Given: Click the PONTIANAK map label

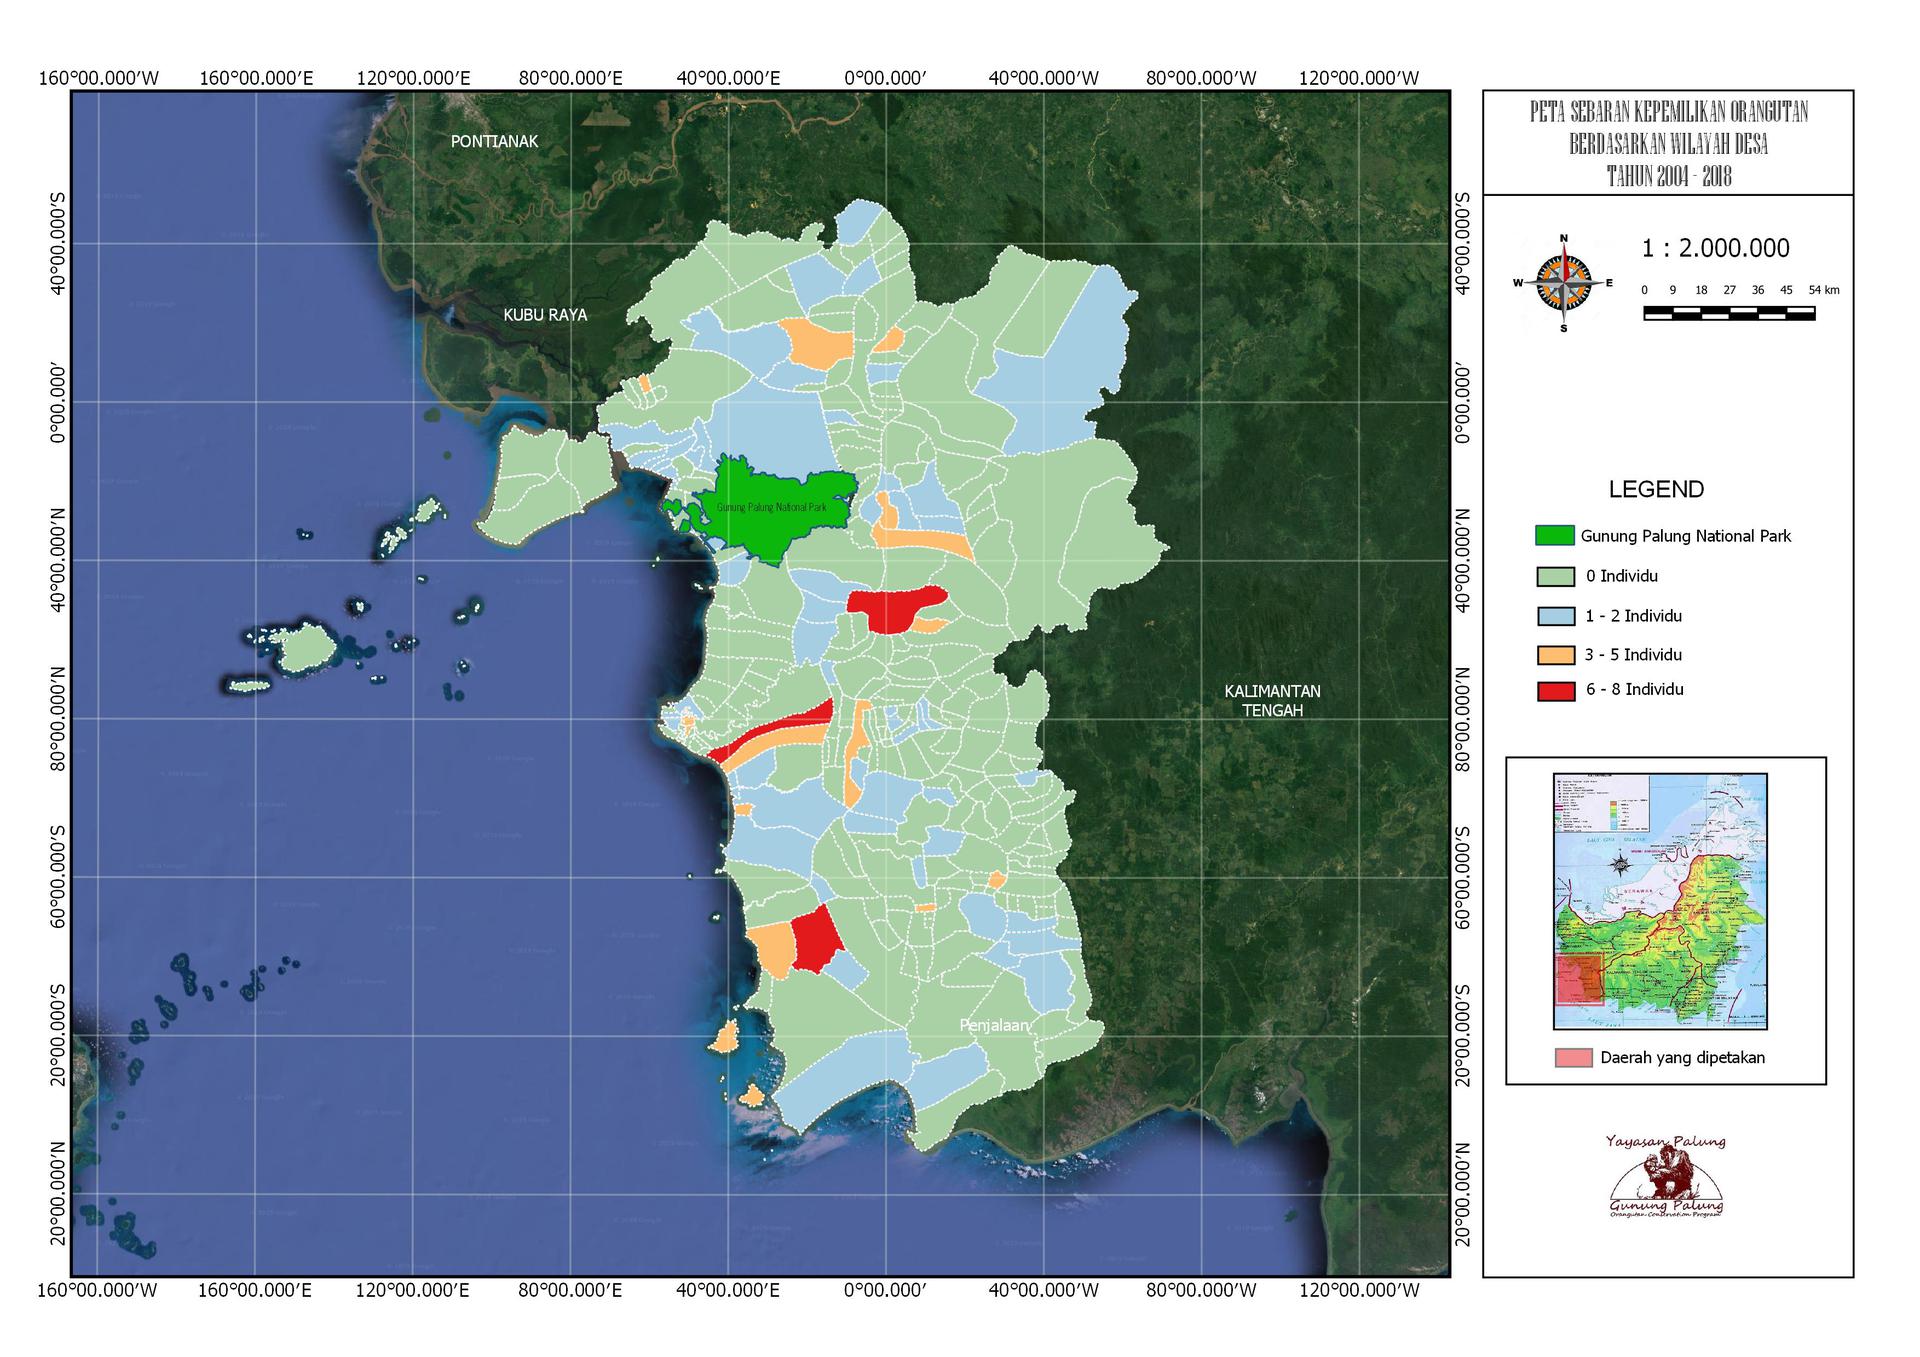Looking at the screenshot, I should pyautogui.click(x=494, y=142).
